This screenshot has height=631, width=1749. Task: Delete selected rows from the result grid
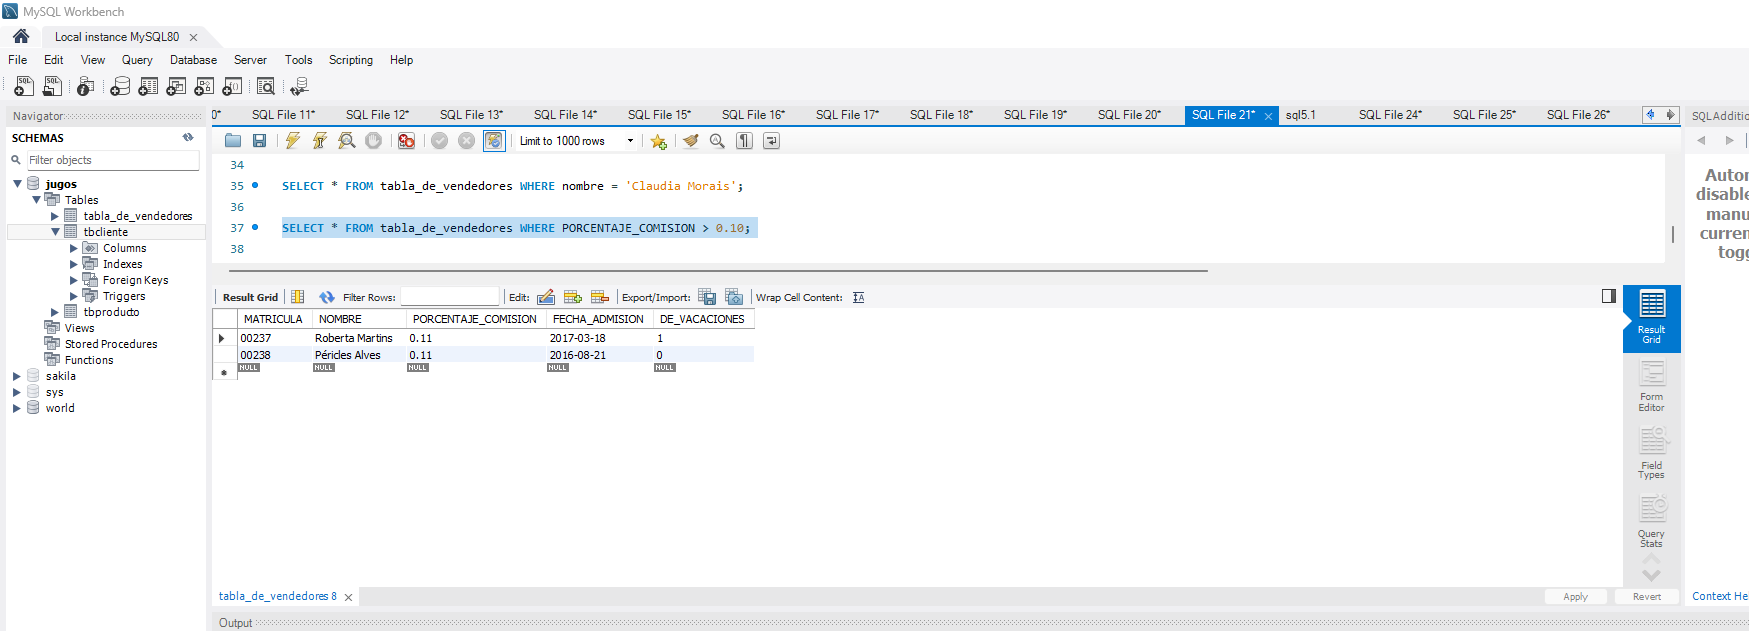[600, 297]
